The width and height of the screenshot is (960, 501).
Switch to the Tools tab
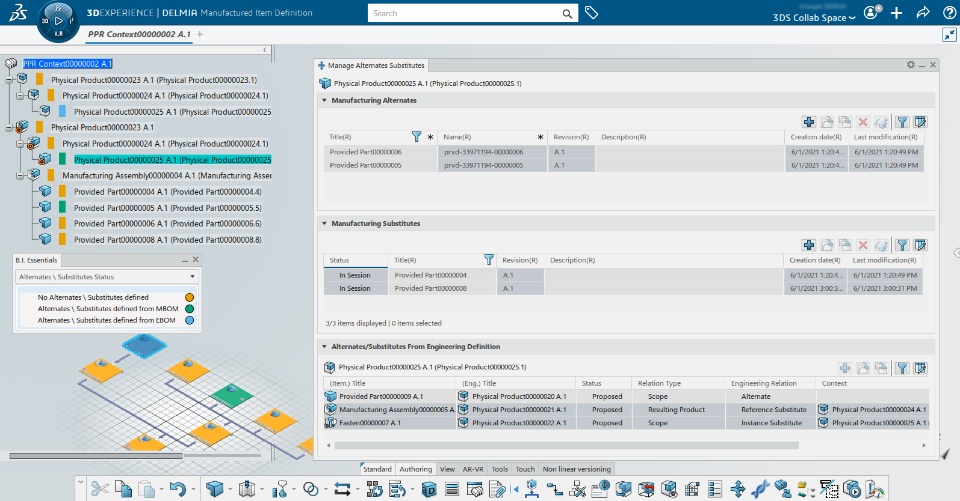pos(500,469)
